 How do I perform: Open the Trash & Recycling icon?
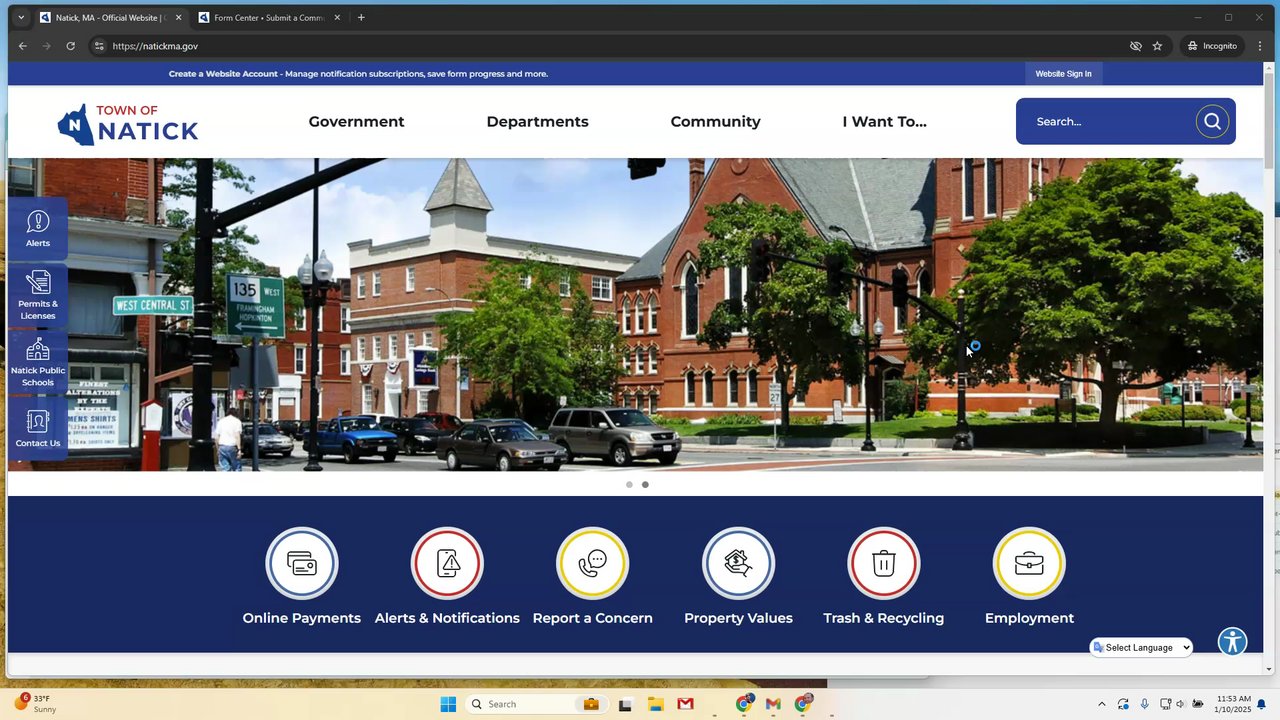[884, 563]
